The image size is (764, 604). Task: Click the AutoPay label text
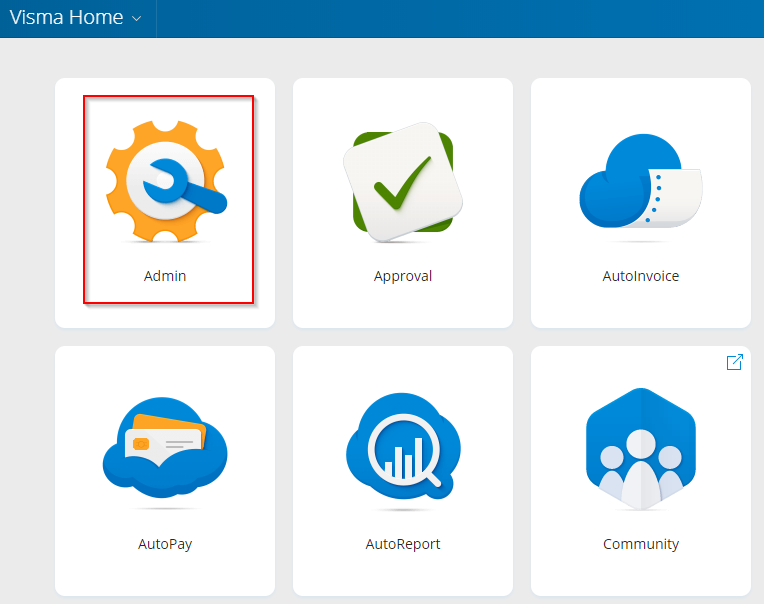tap(165, 544)
